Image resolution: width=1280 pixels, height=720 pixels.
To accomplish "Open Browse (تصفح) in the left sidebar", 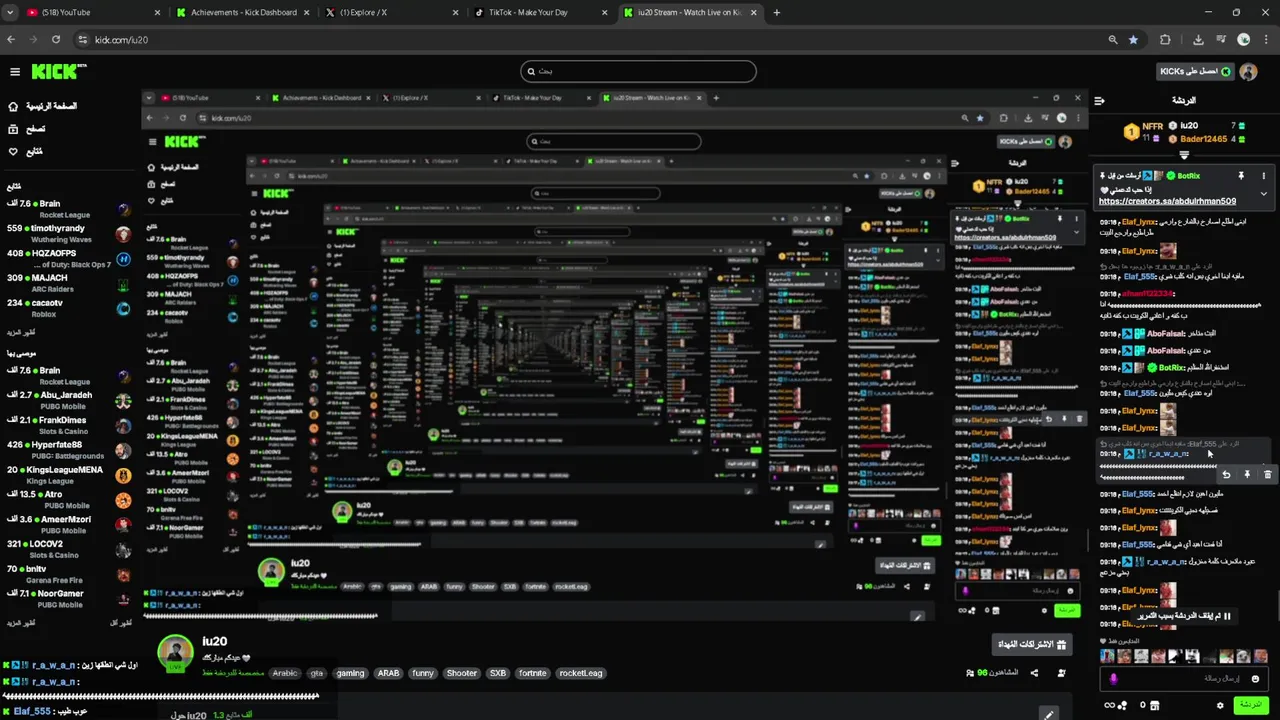I will tap(27, 129).
